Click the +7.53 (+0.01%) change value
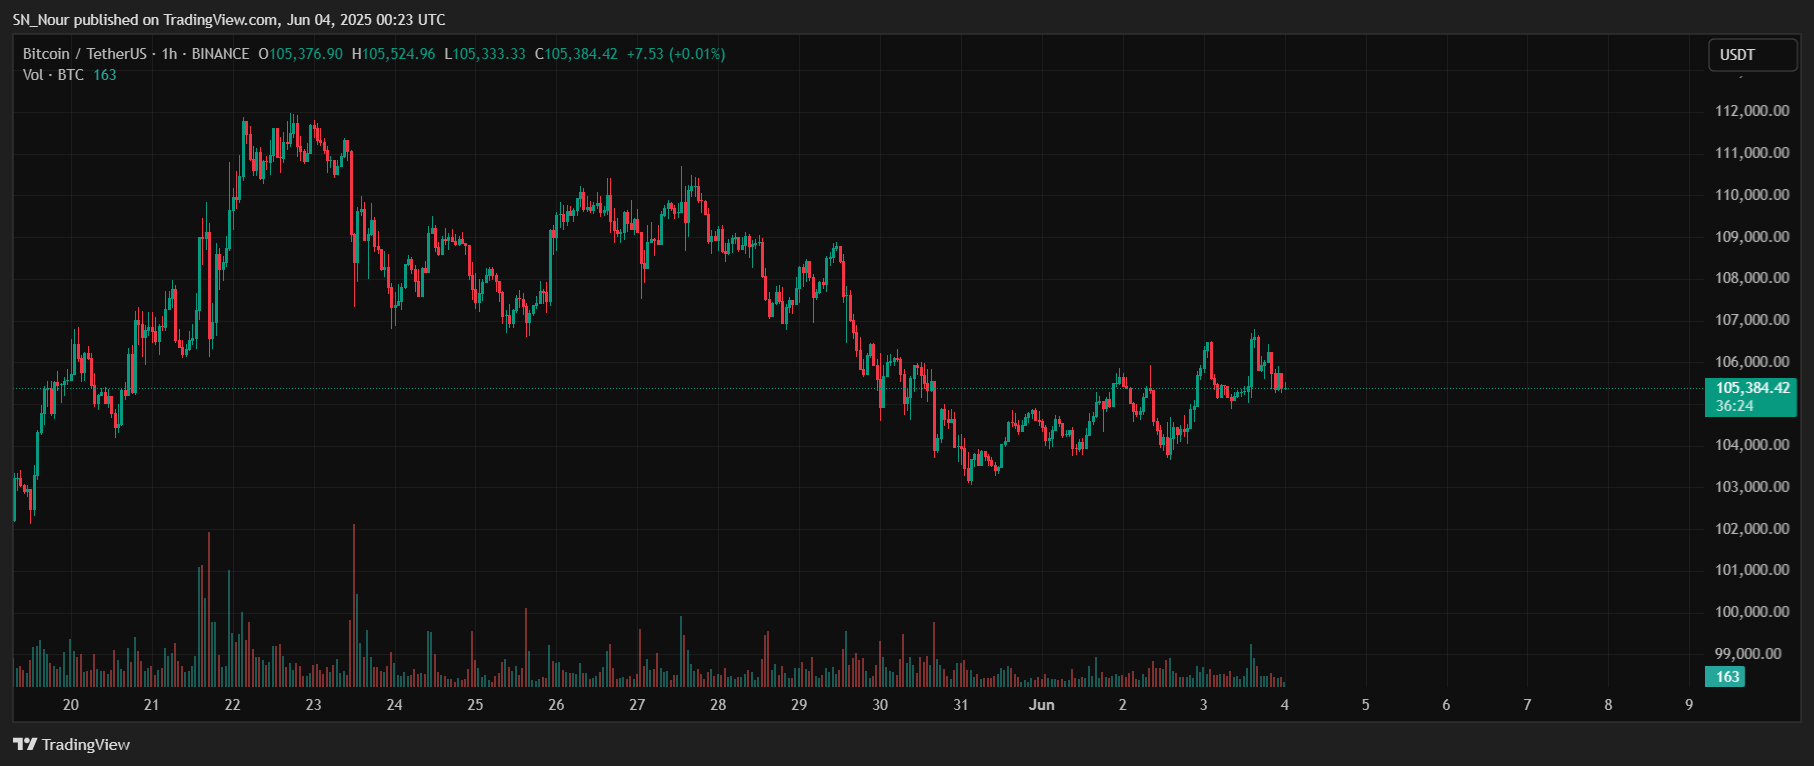 click(675, 54)
